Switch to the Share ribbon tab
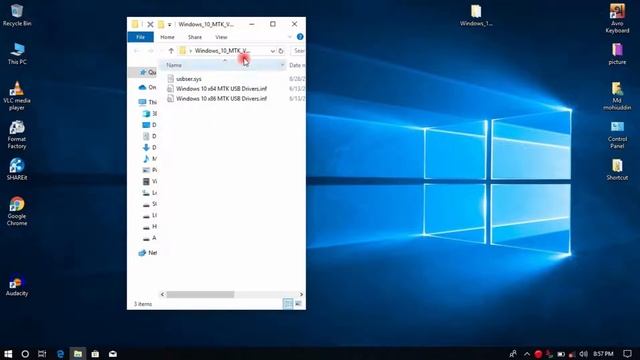The height and width of the screenshot is (360, 640). click(x=195, y=37)
